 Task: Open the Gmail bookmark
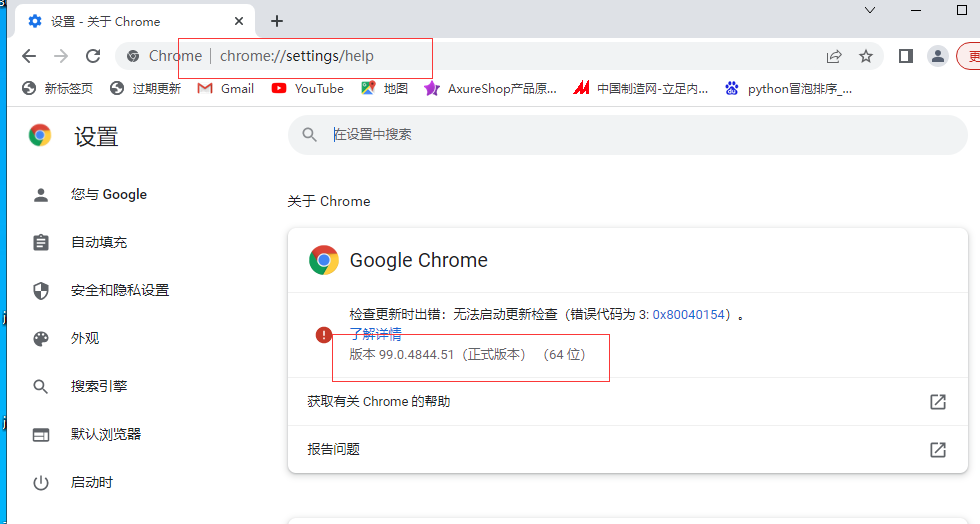pos(226,89)
